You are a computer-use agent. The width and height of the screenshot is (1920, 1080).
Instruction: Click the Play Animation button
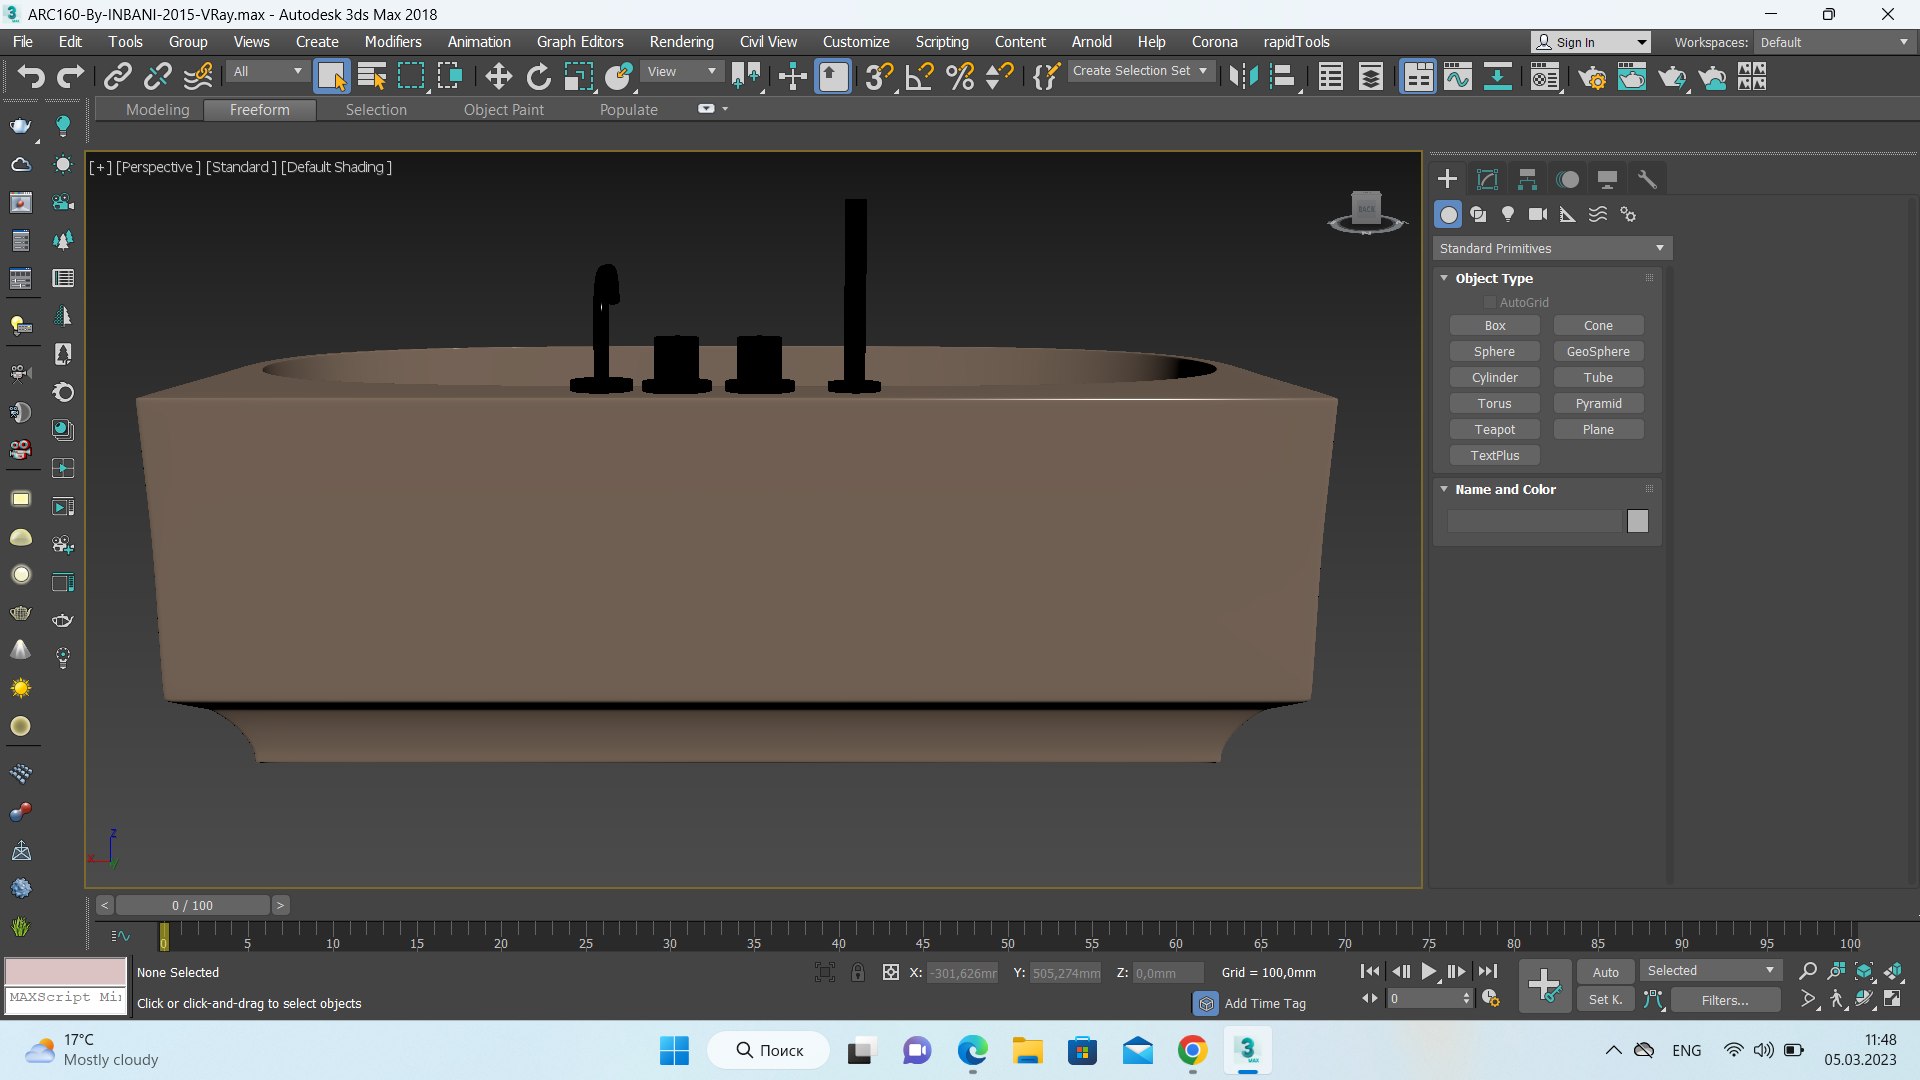click(x=1429, y=971)
